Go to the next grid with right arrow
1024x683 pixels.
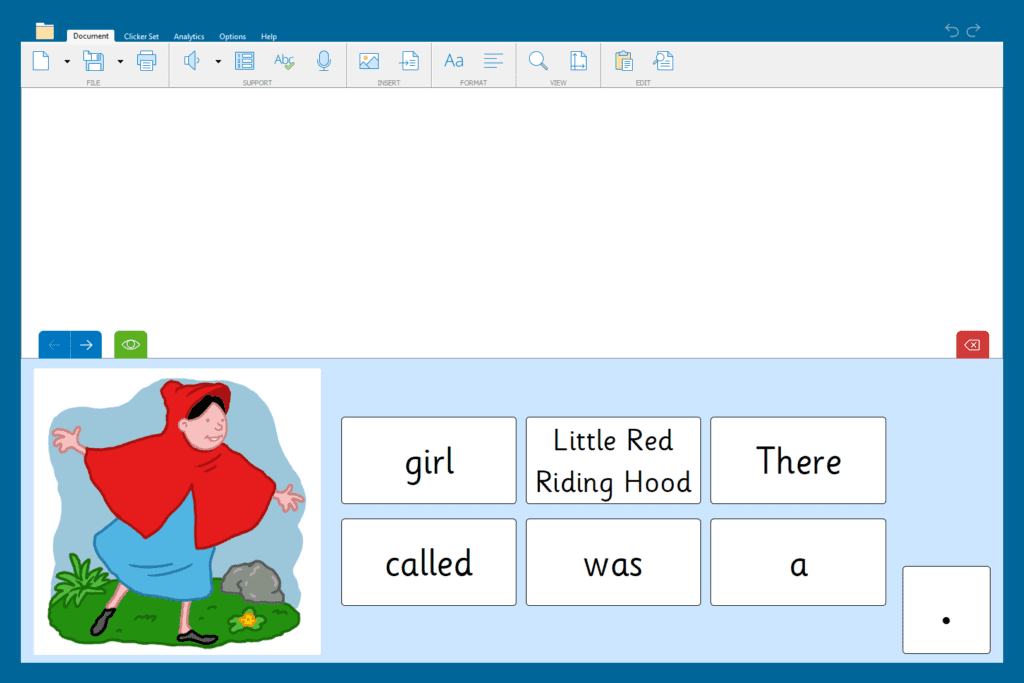point(86,345)
